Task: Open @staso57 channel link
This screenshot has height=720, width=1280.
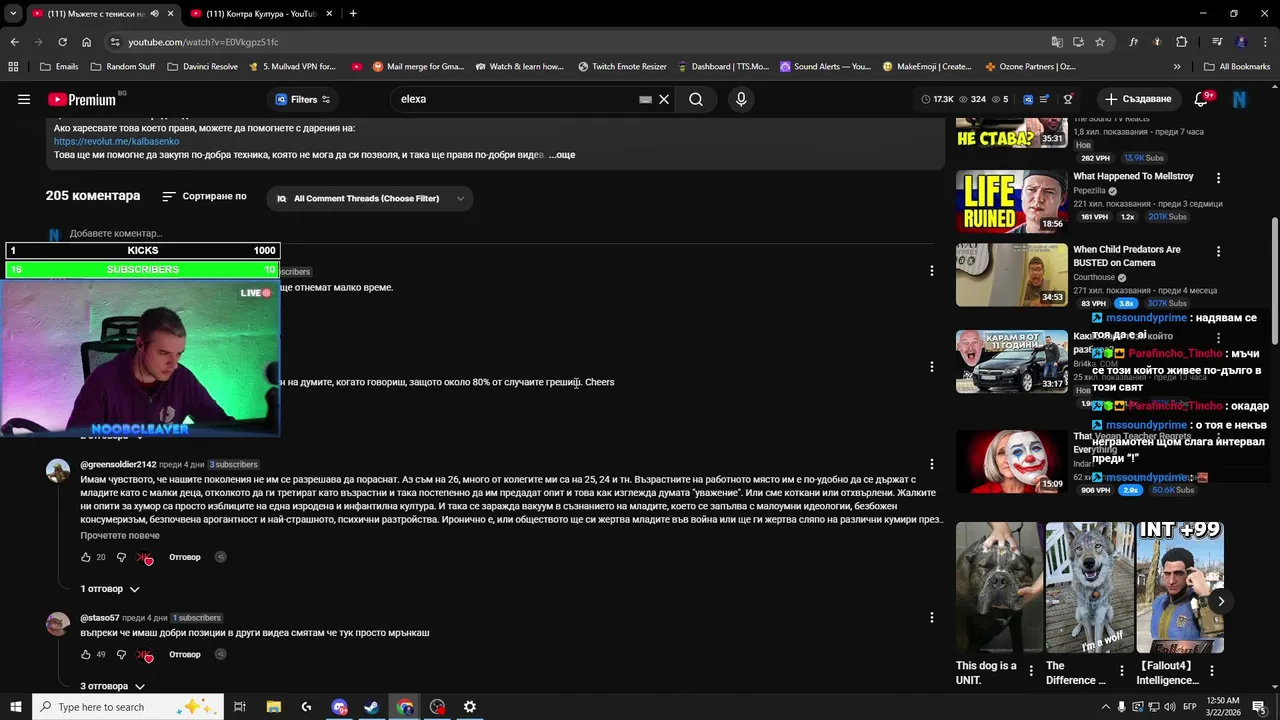Action: coord(100,618)
